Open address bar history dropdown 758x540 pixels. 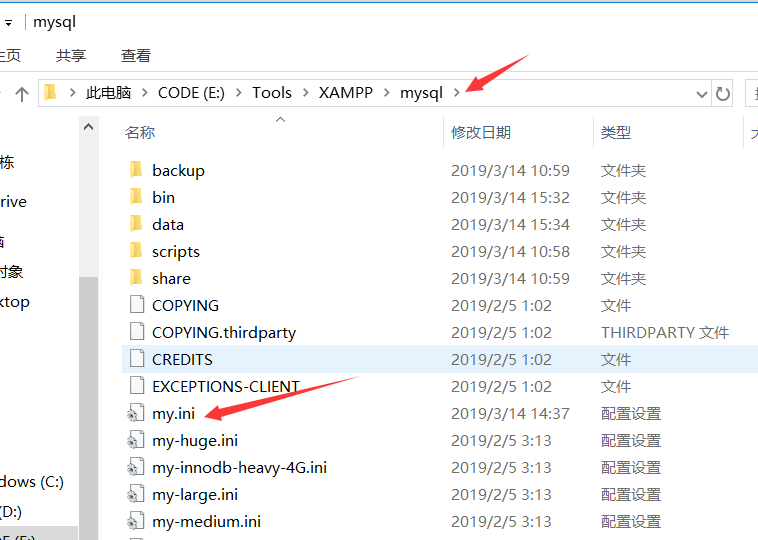point(701,94)
